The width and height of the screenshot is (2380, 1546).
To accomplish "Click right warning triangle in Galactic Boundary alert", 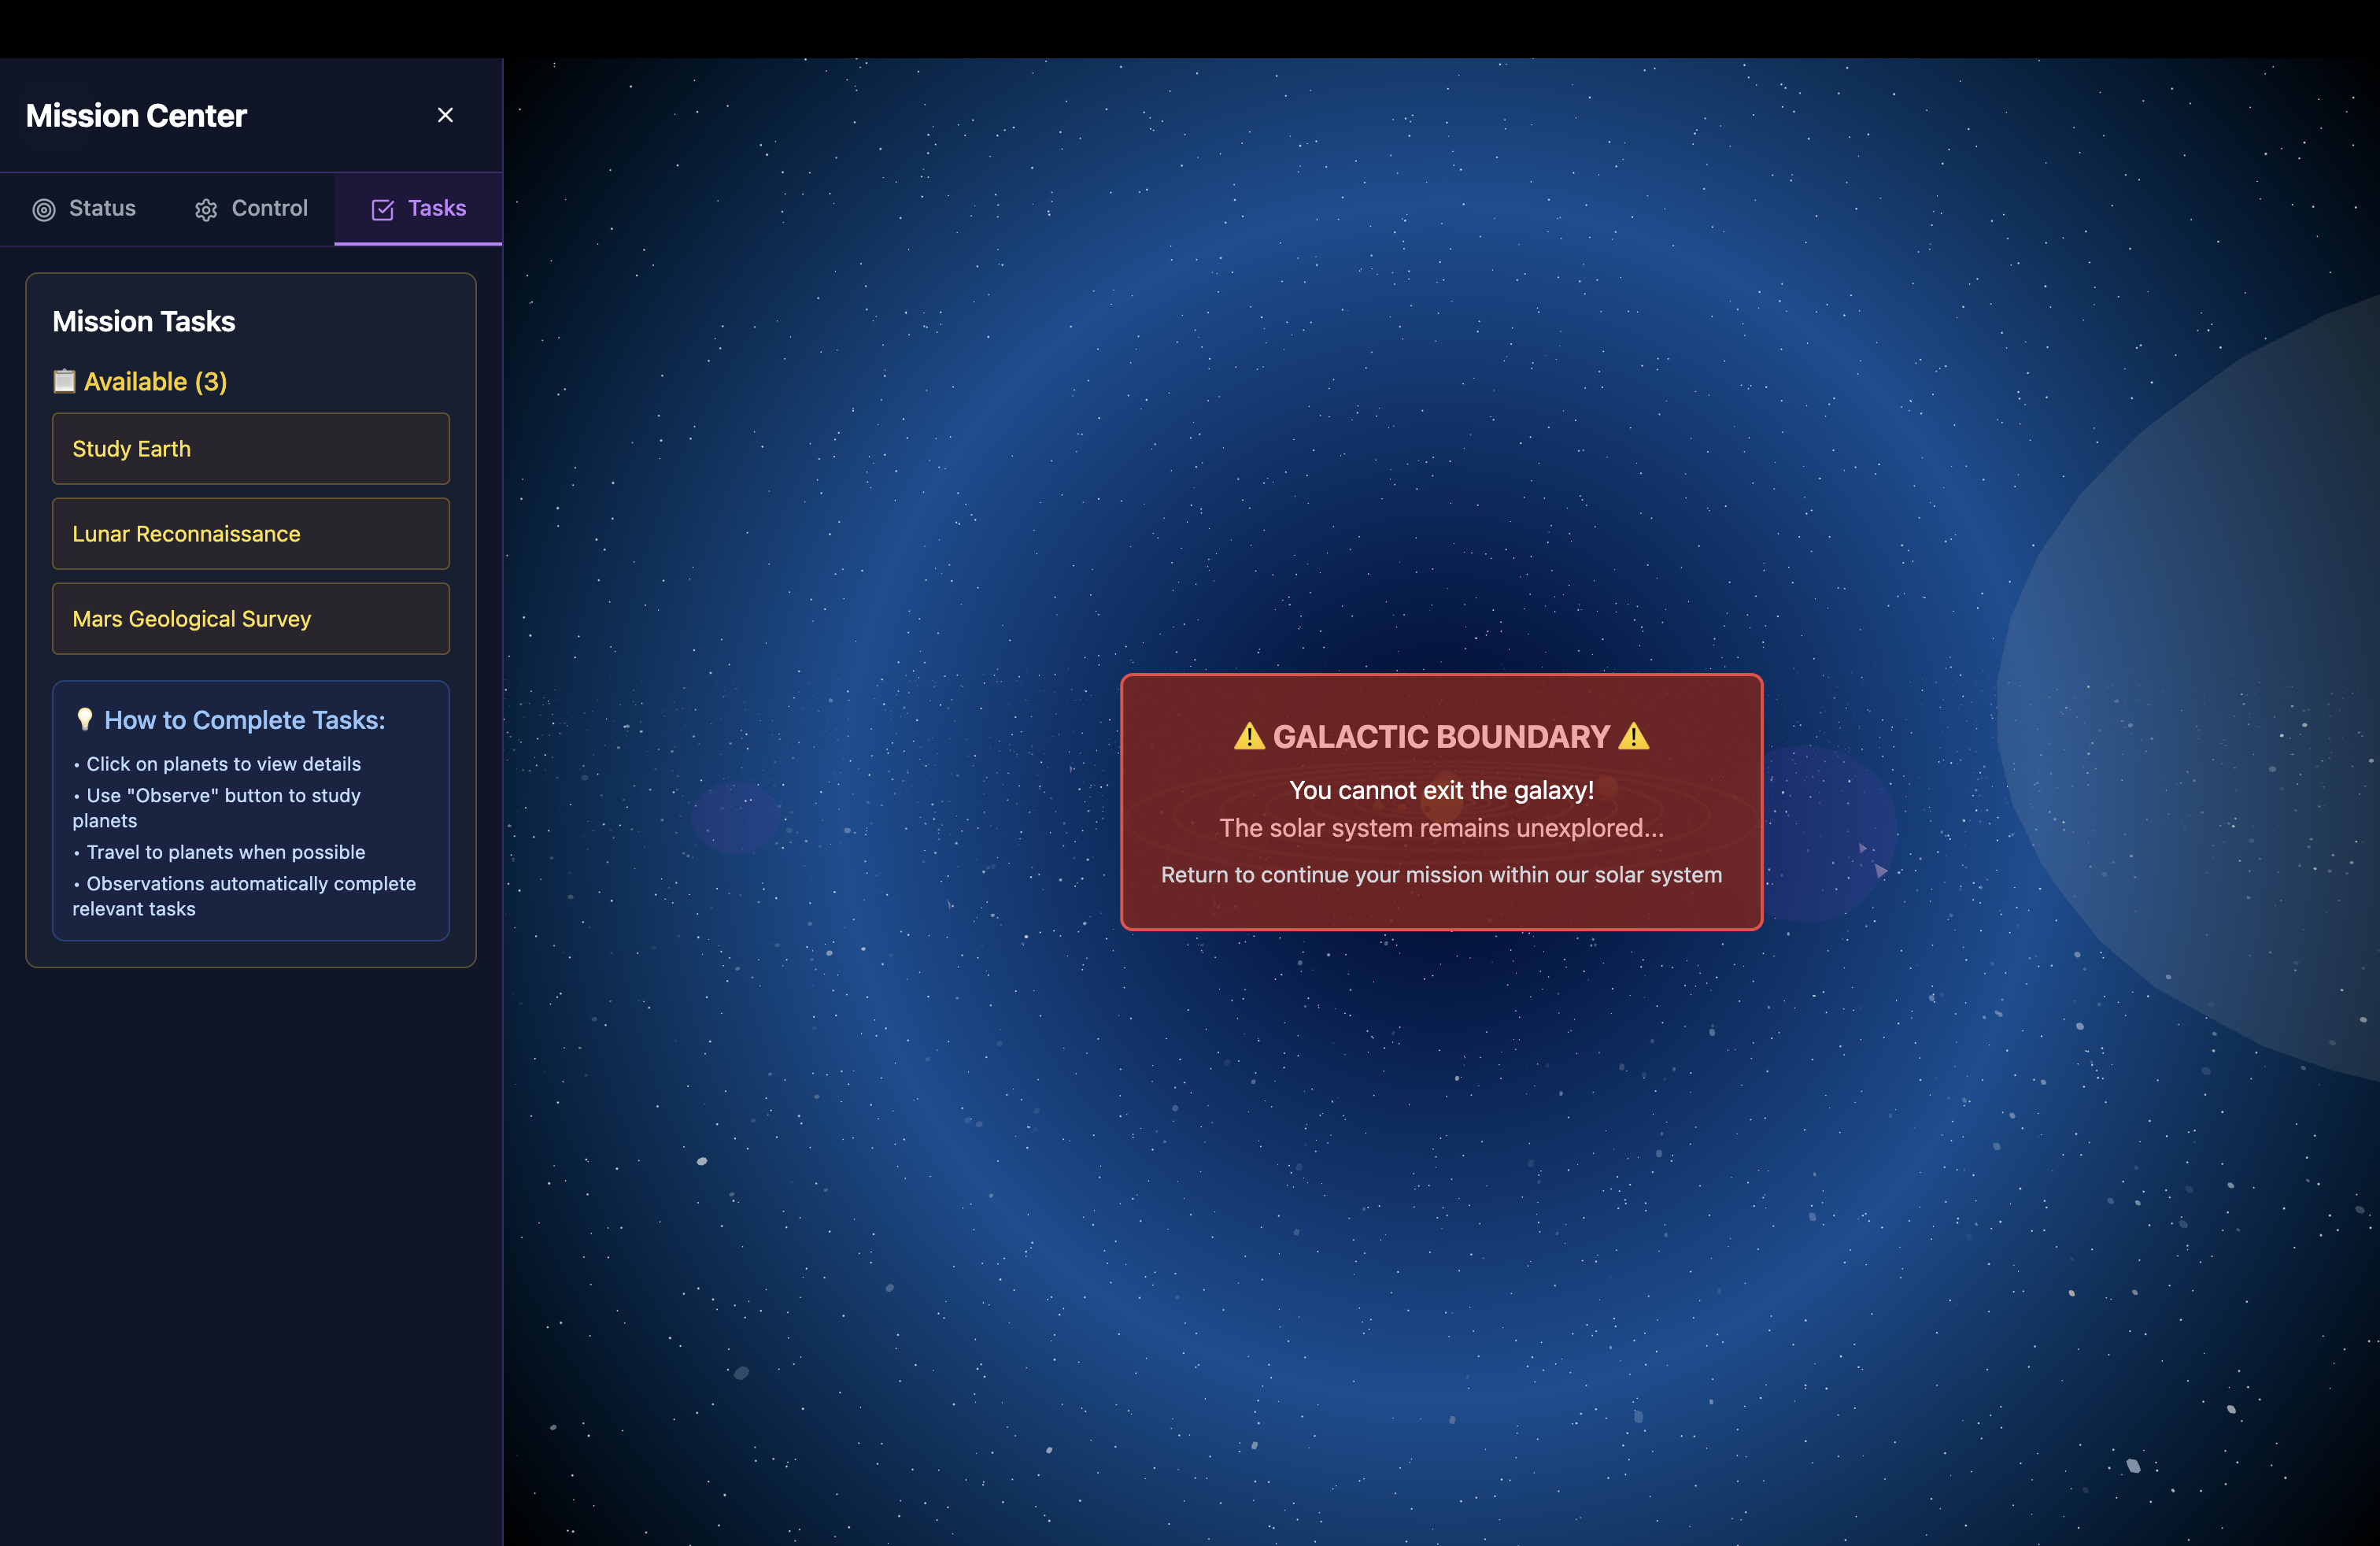I will pyautogui.click(x=1633, y=737).
